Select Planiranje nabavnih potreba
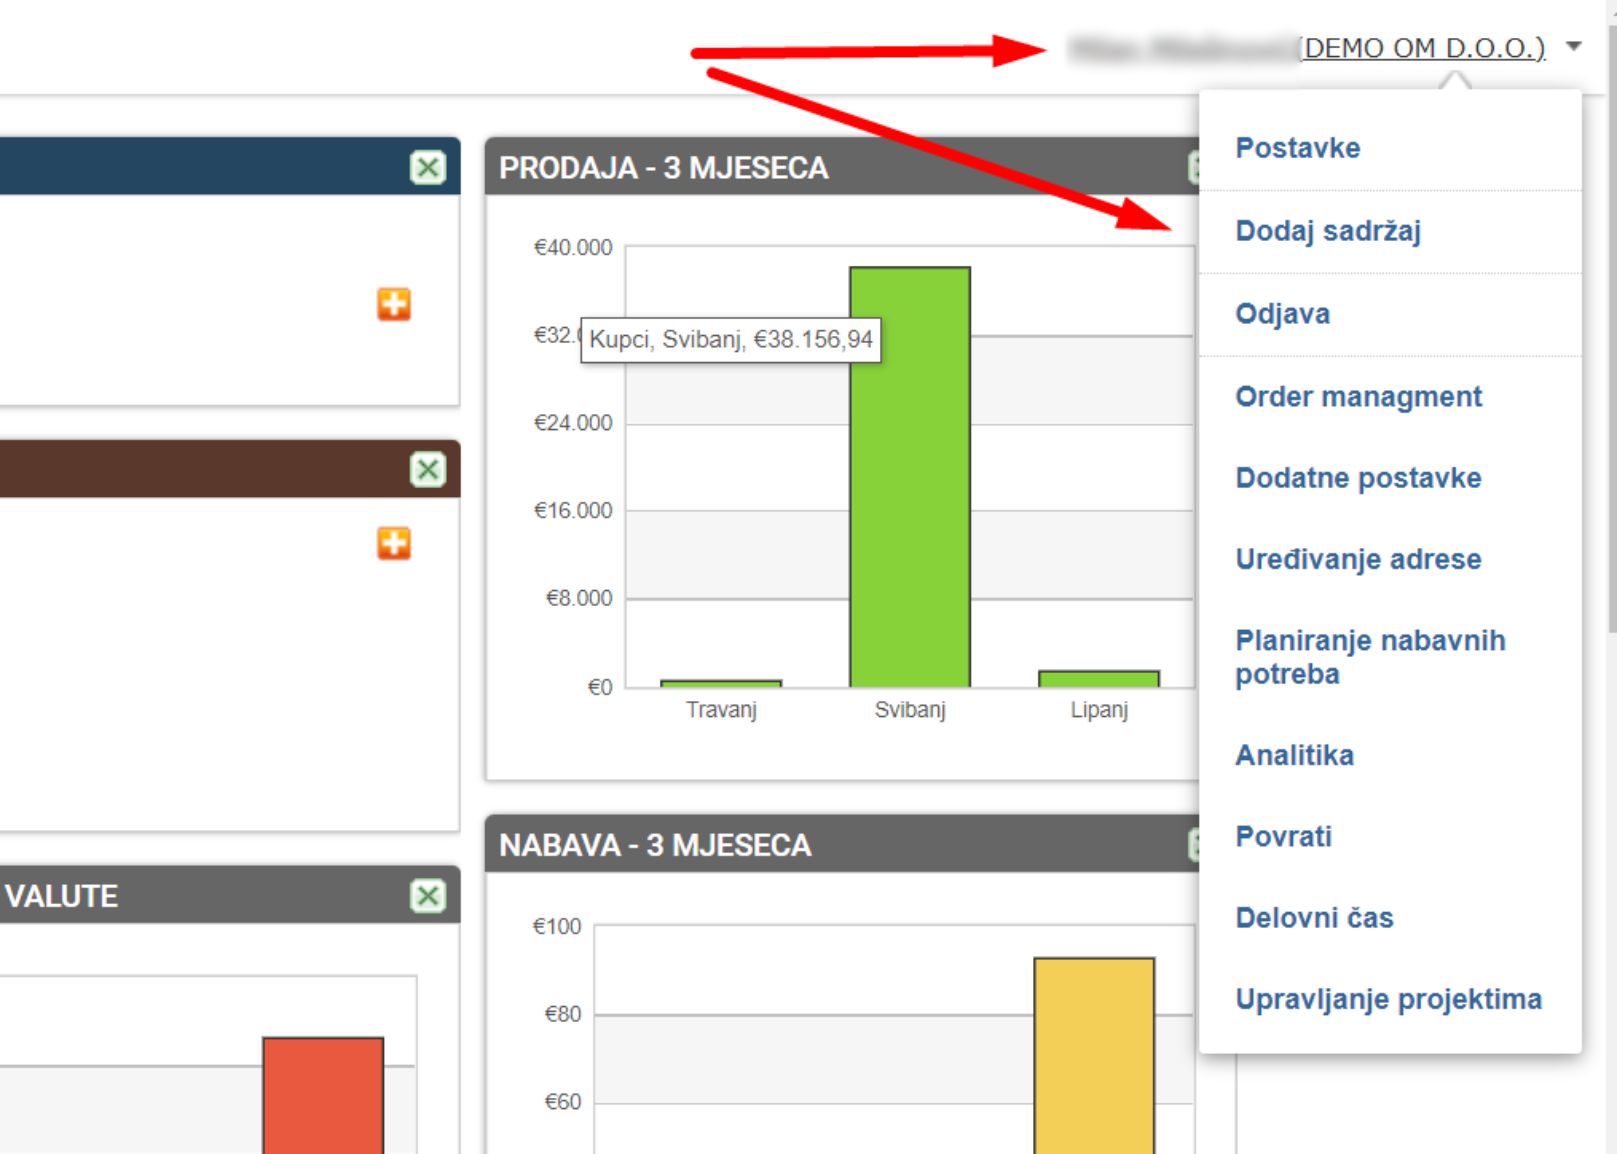 coord(1370,657)
